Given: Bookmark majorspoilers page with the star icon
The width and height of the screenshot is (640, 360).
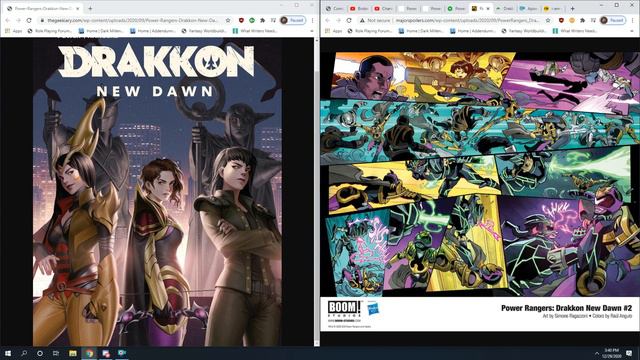Looking at the screenshot, I should point(548,20).
